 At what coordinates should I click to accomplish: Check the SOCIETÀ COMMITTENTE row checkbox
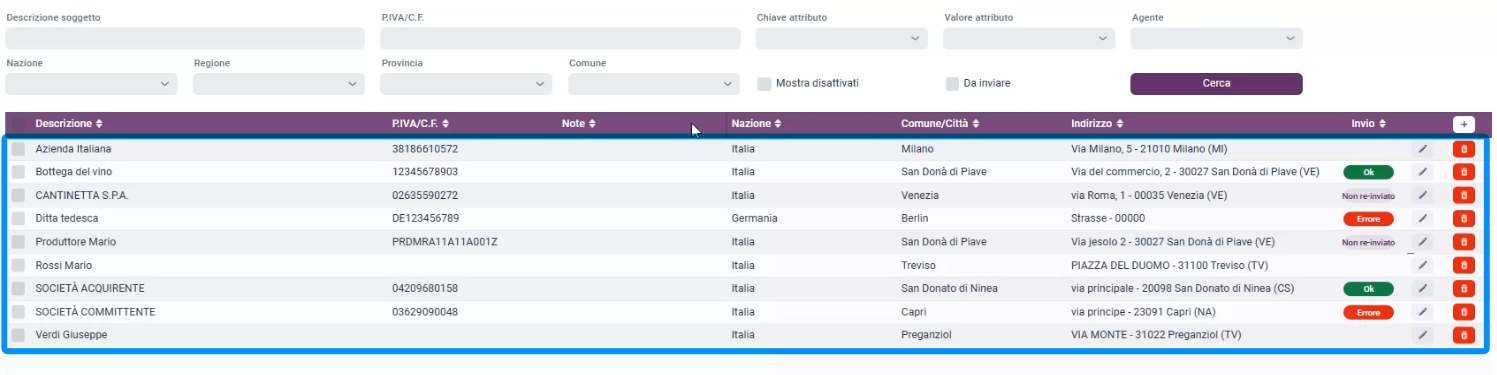point(18,312)
